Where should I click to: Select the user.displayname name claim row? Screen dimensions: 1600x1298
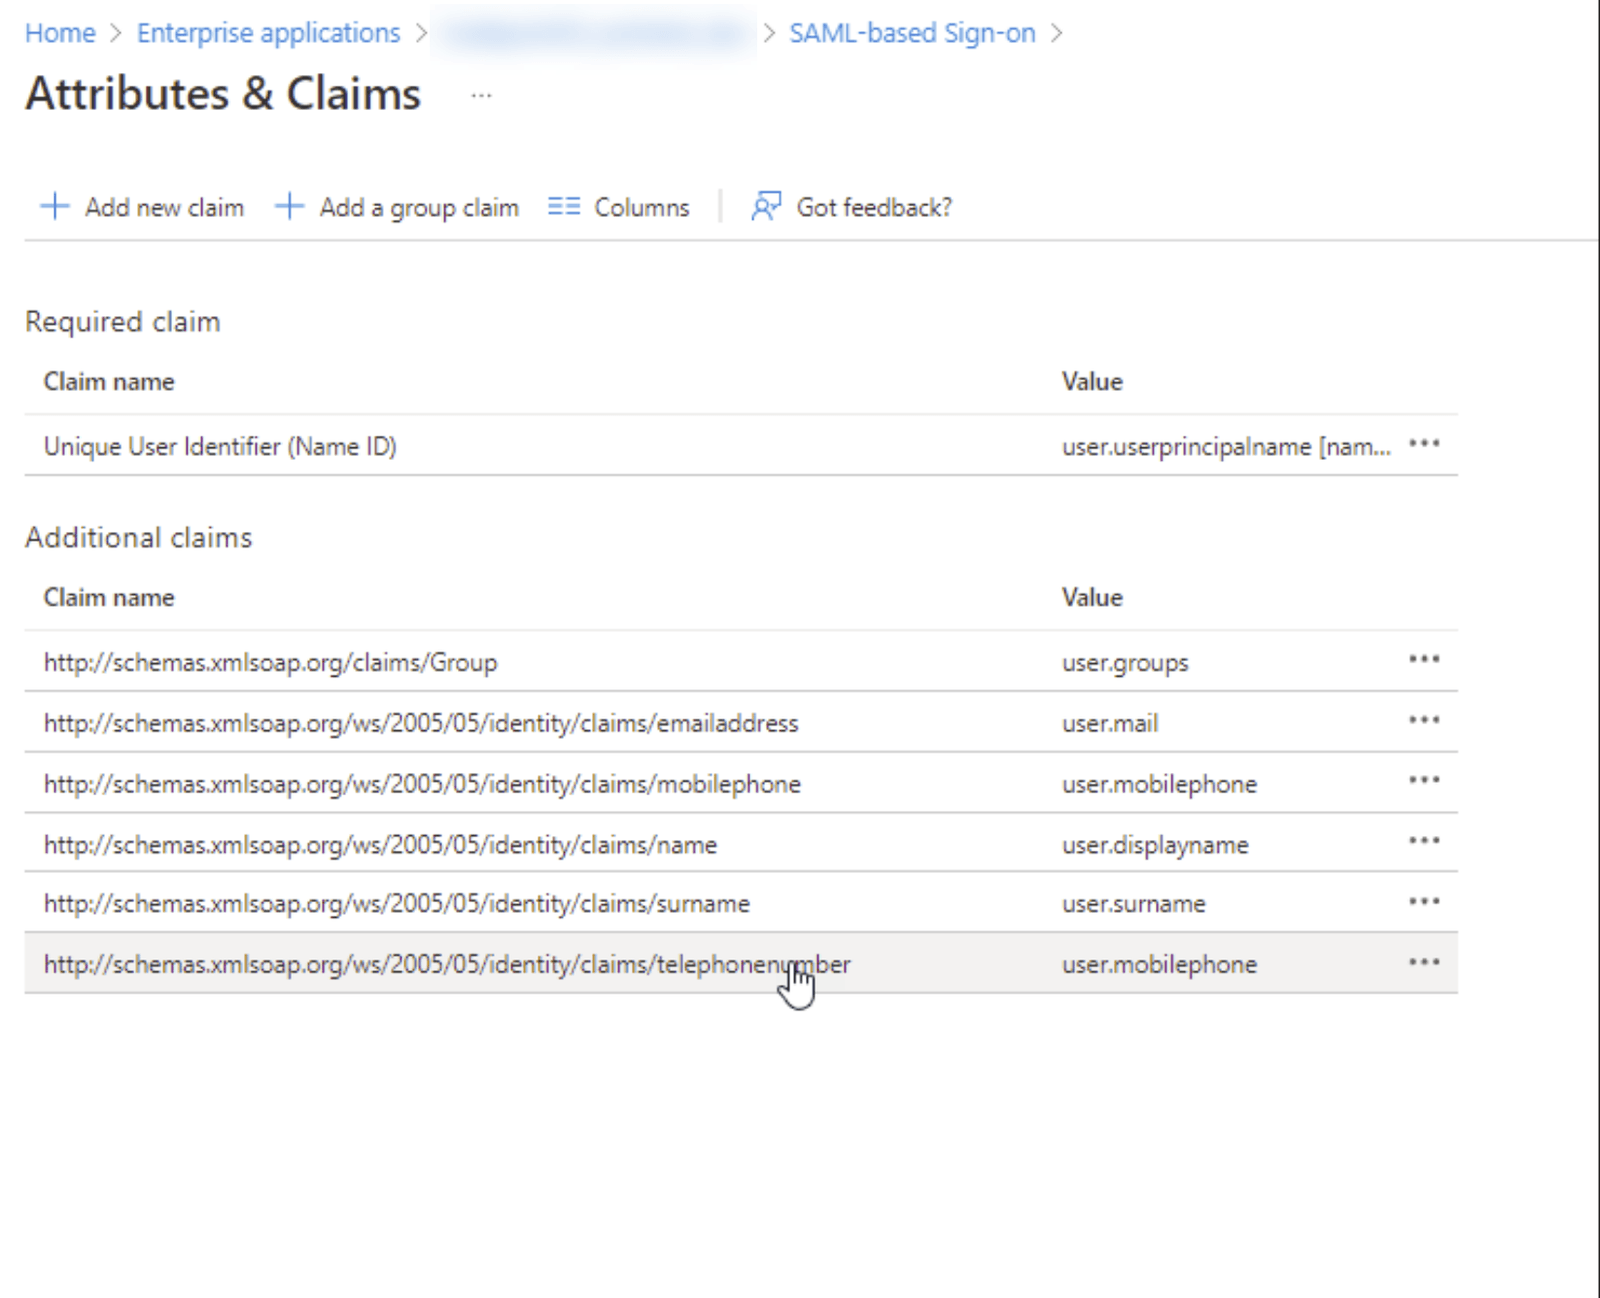pyautogui.click(x=380, y=844)
